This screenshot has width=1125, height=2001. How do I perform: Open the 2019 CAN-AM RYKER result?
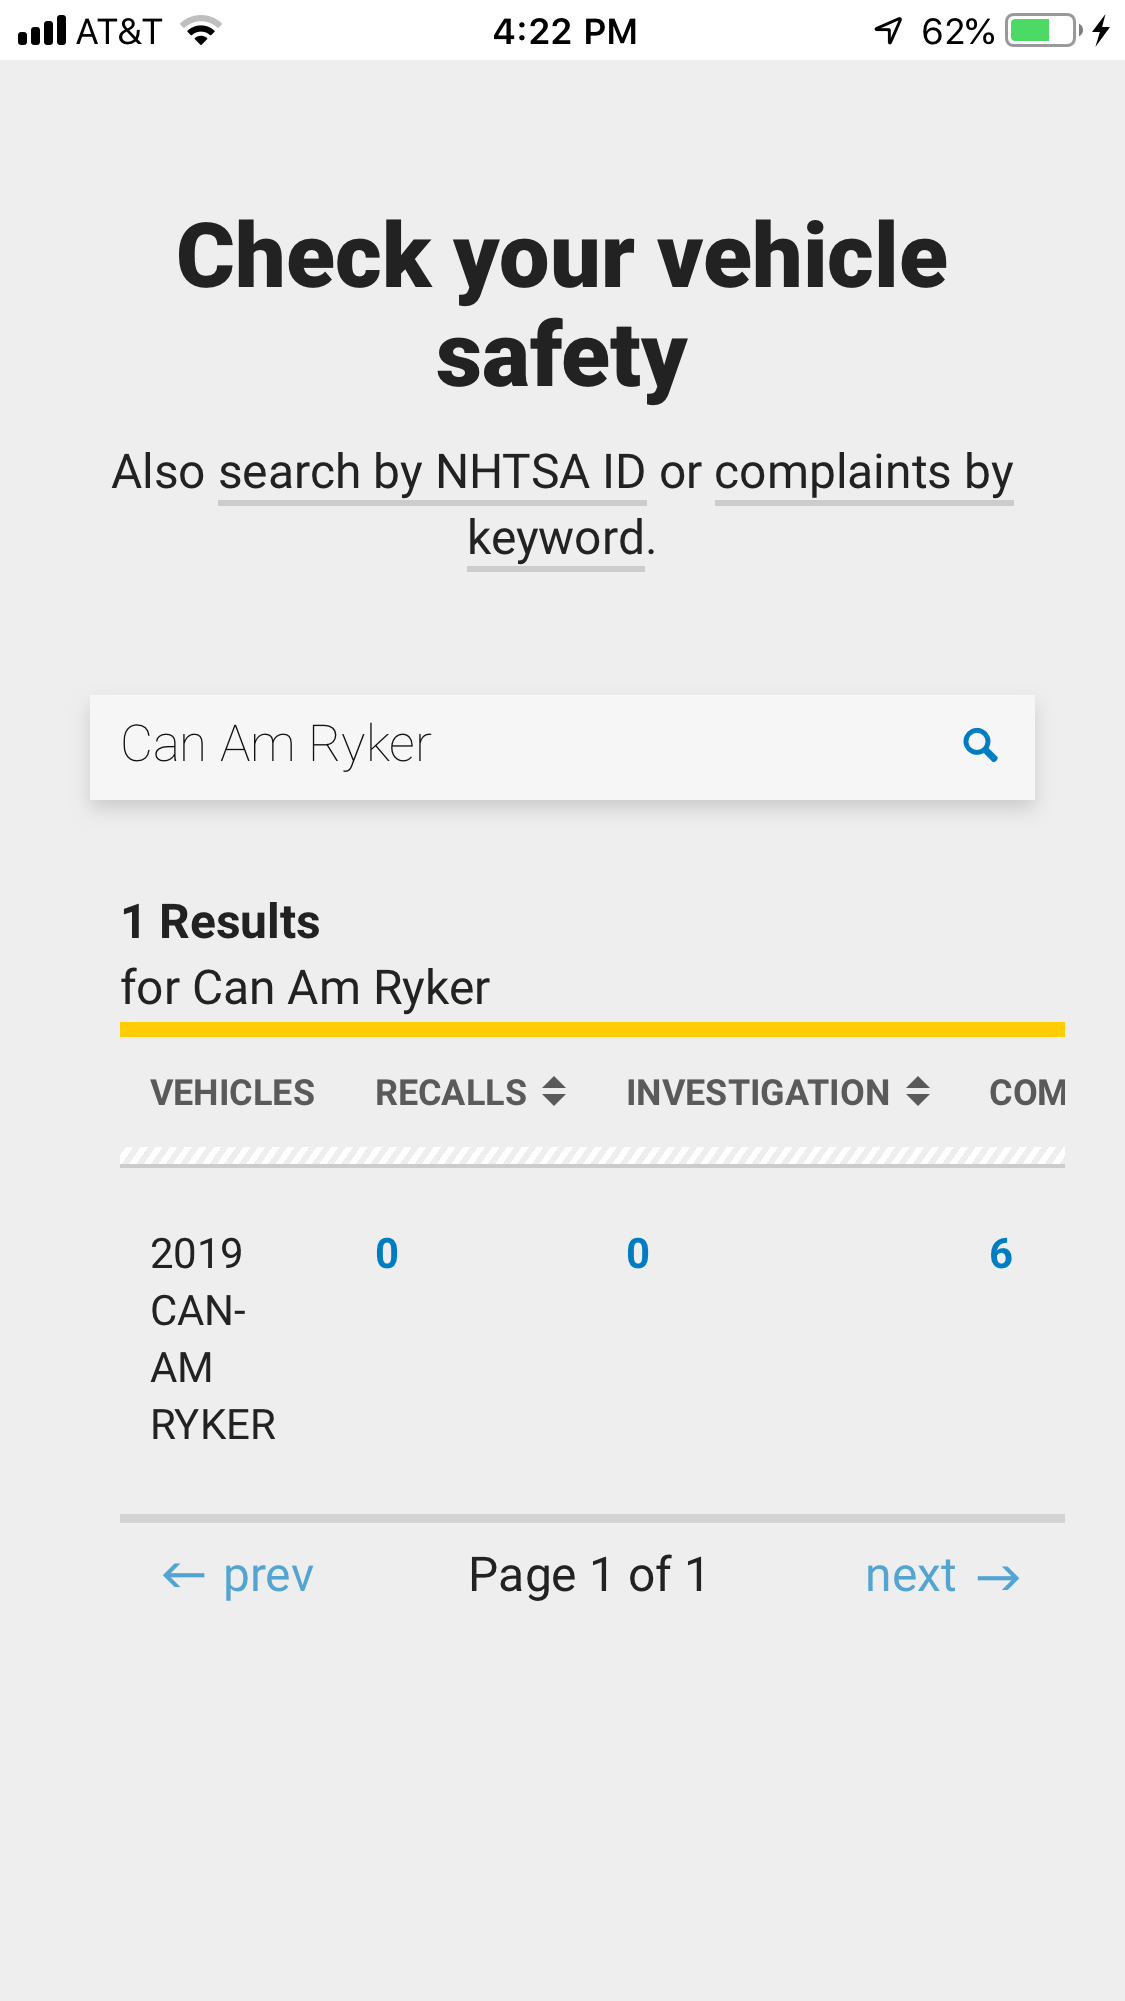coord(212,1338)
